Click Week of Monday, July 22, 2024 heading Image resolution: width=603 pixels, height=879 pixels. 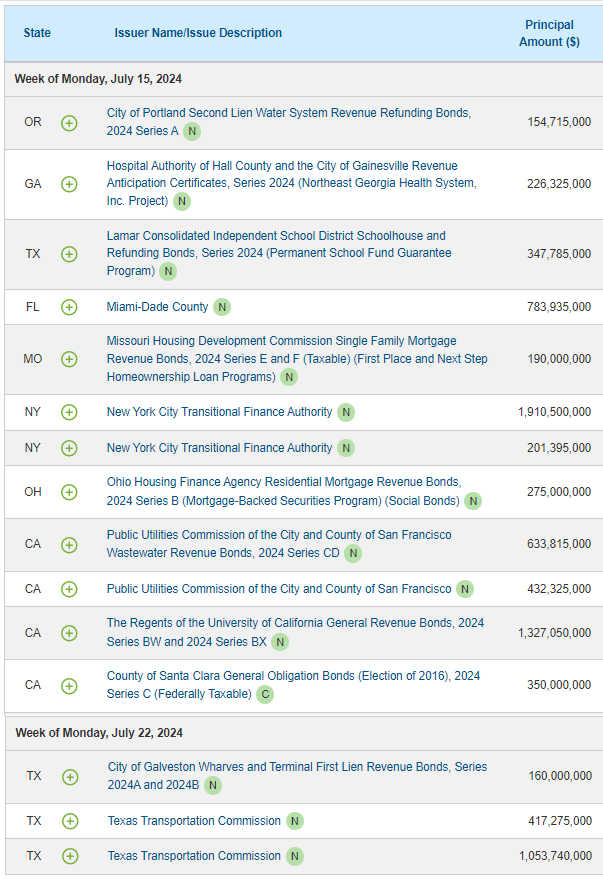pyautogui.click(x=99, y=733)
